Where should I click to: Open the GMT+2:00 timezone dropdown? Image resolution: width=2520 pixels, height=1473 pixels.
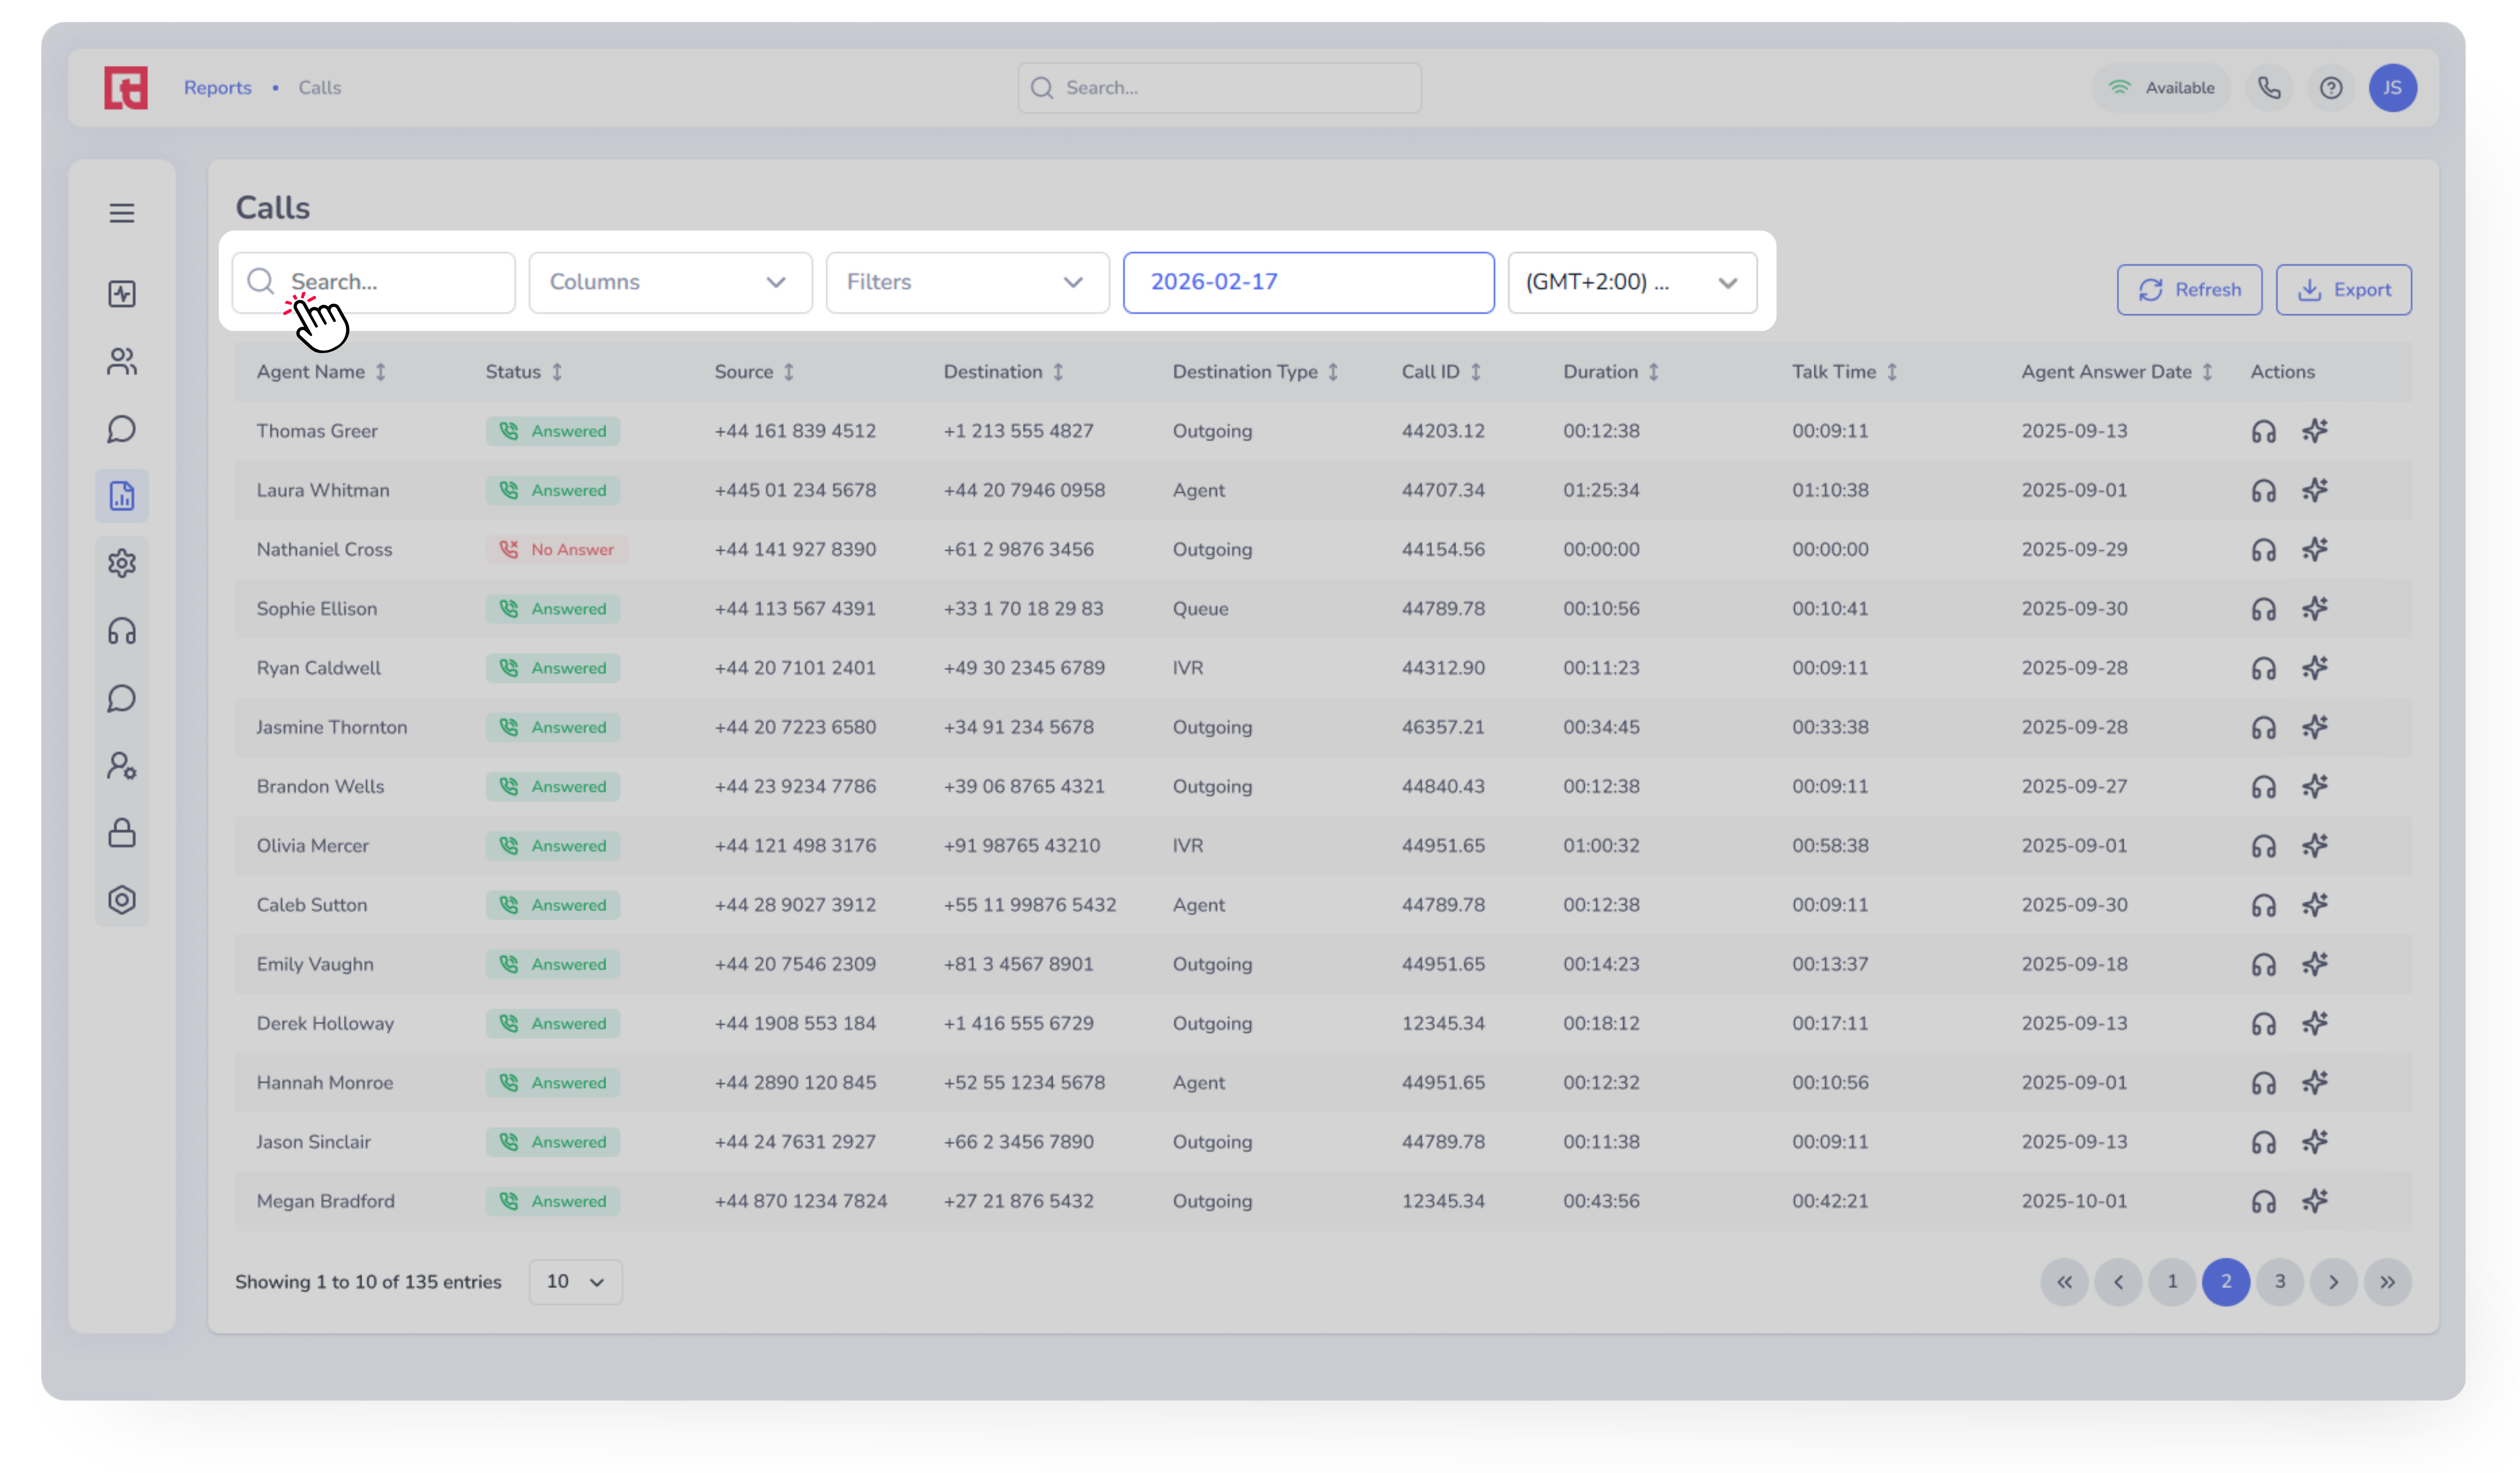(1631, 282)
